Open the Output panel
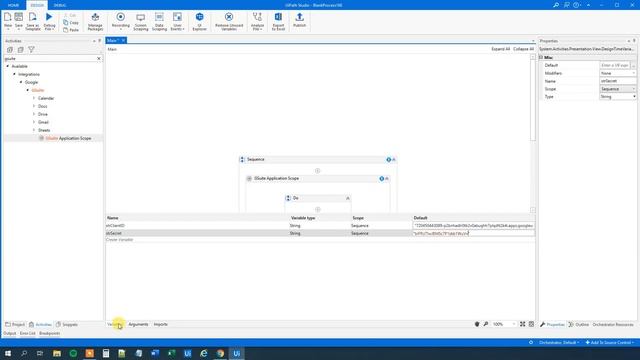The height and width of the screenshot is (360, 640). point(9,333)
